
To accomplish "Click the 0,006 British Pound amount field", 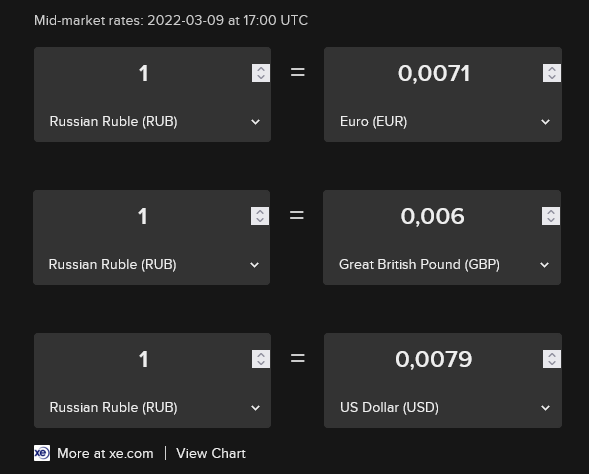I will tap(432, 216).
